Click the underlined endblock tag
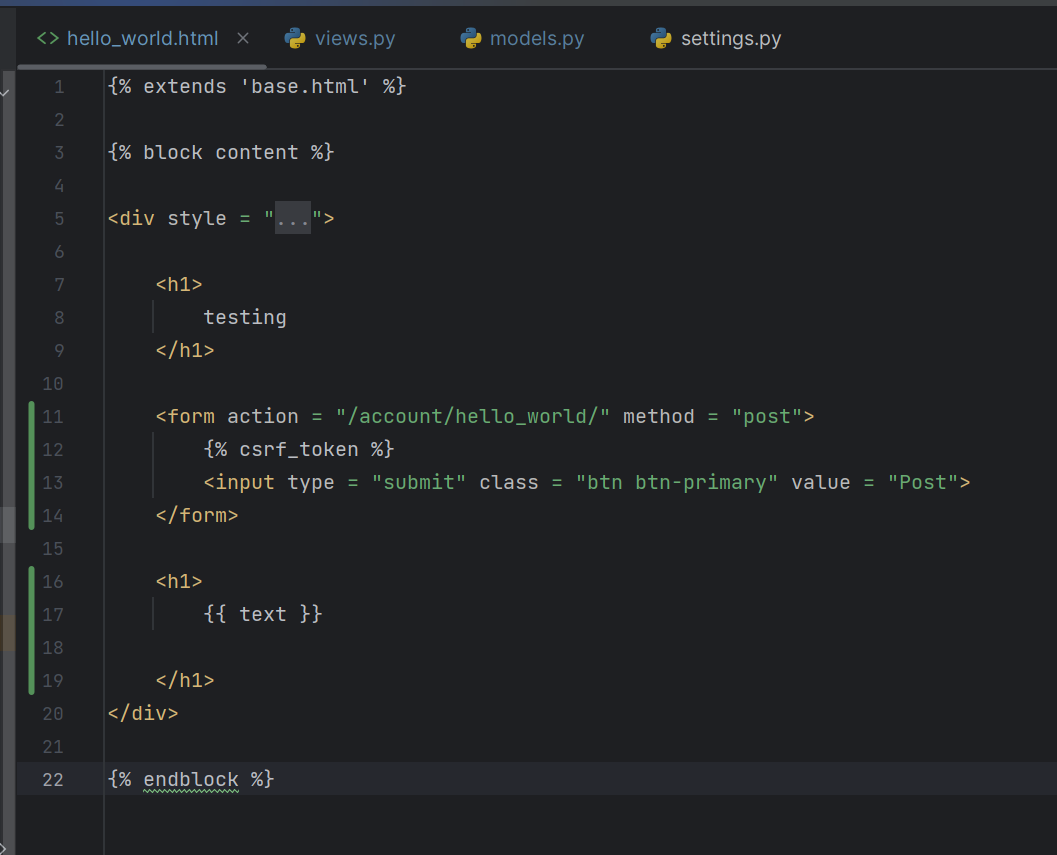 point(191,779)
